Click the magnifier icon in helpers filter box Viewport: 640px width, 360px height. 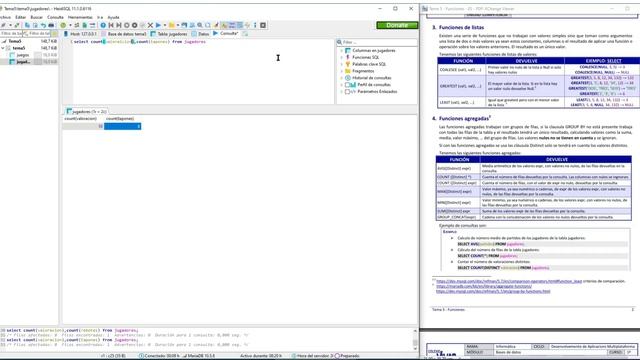coord(339,42)
